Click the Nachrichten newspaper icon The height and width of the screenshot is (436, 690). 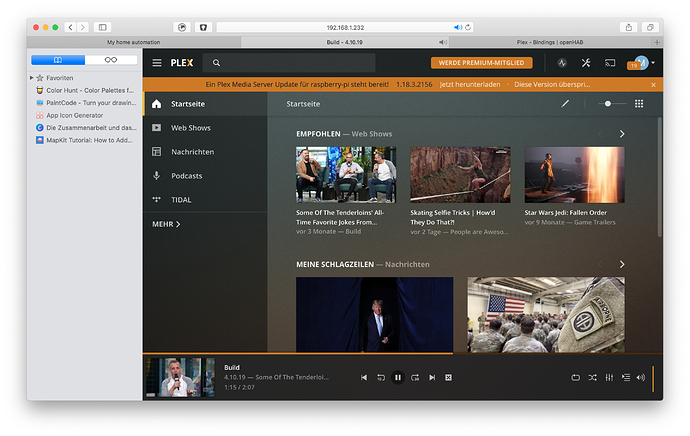(157, 152)
